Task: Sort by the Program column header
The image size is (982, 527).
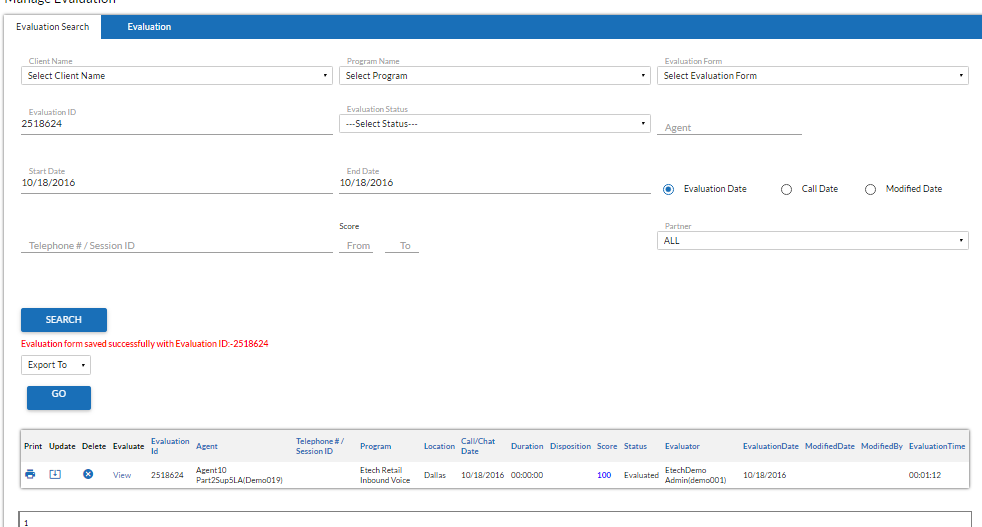Action: coord(375,446)
